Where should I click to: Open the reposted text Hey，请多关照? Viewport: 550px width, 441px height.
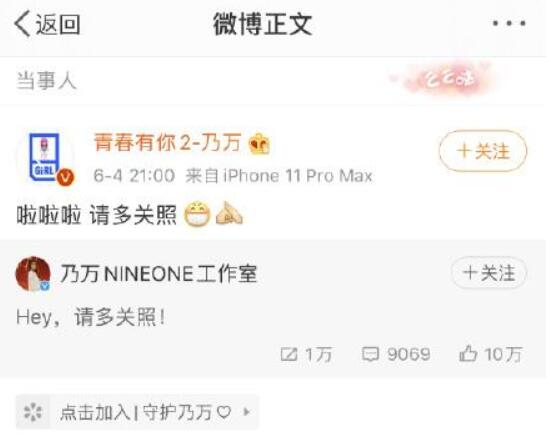(x=91, y=318)
